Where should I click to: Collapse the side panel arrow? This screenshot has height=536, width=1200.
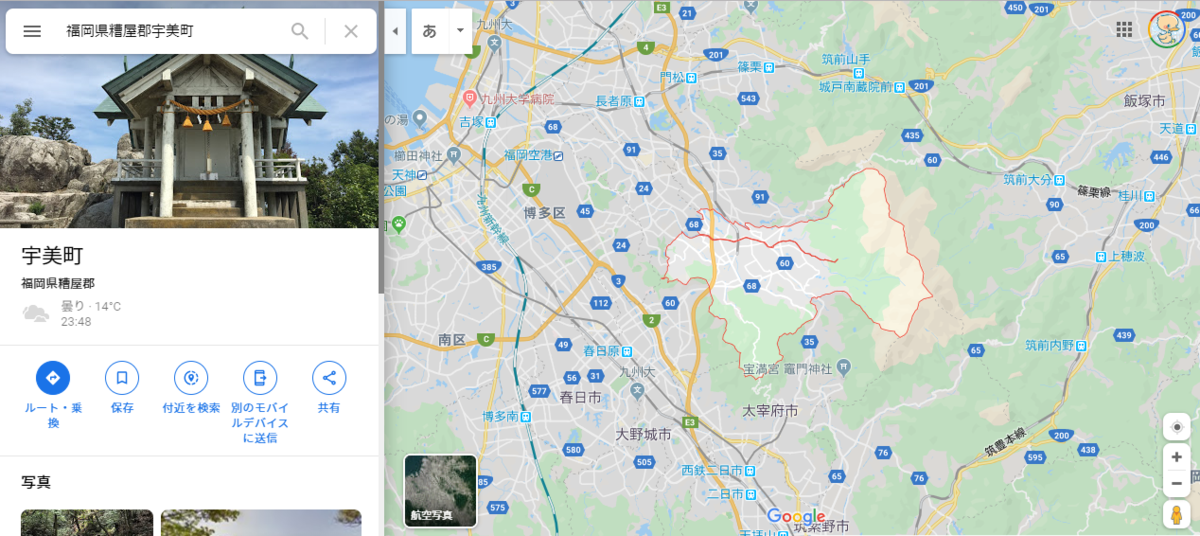click(x=395, y=31)
